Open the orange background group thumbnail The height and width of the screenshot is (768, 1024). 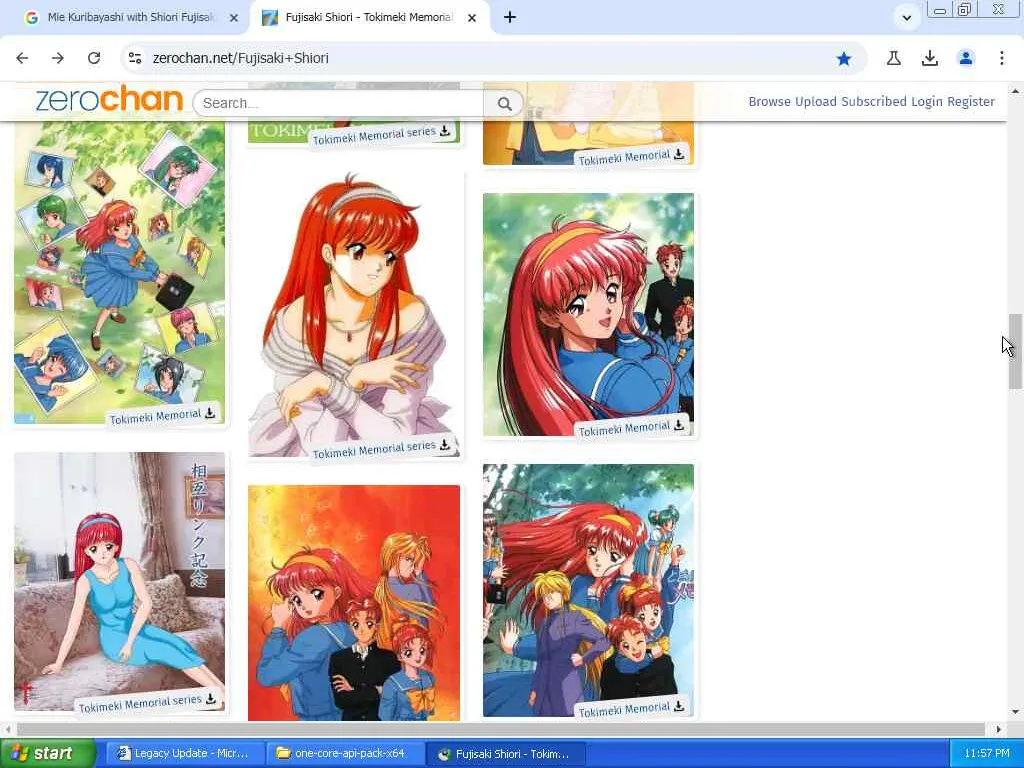click(354, 603)
